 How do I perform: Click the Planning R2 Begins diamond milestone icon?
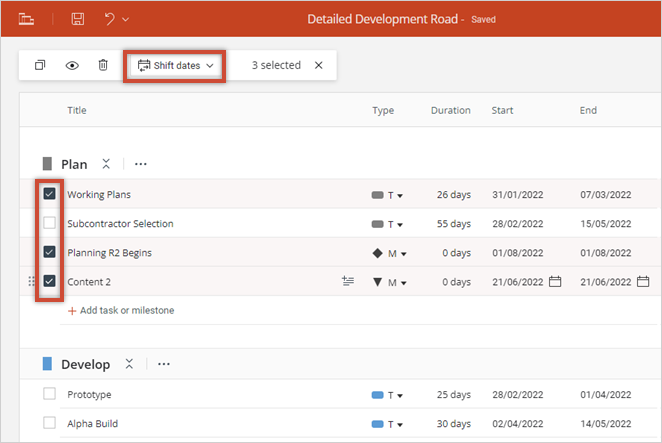click(377, 253)
